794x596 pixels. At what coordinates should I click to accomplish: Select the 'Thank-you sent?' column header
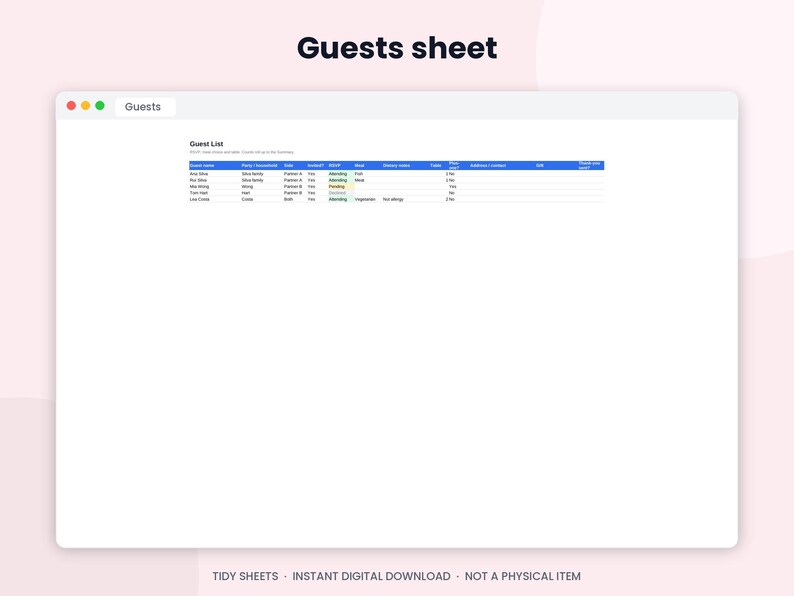coord(589,166)
